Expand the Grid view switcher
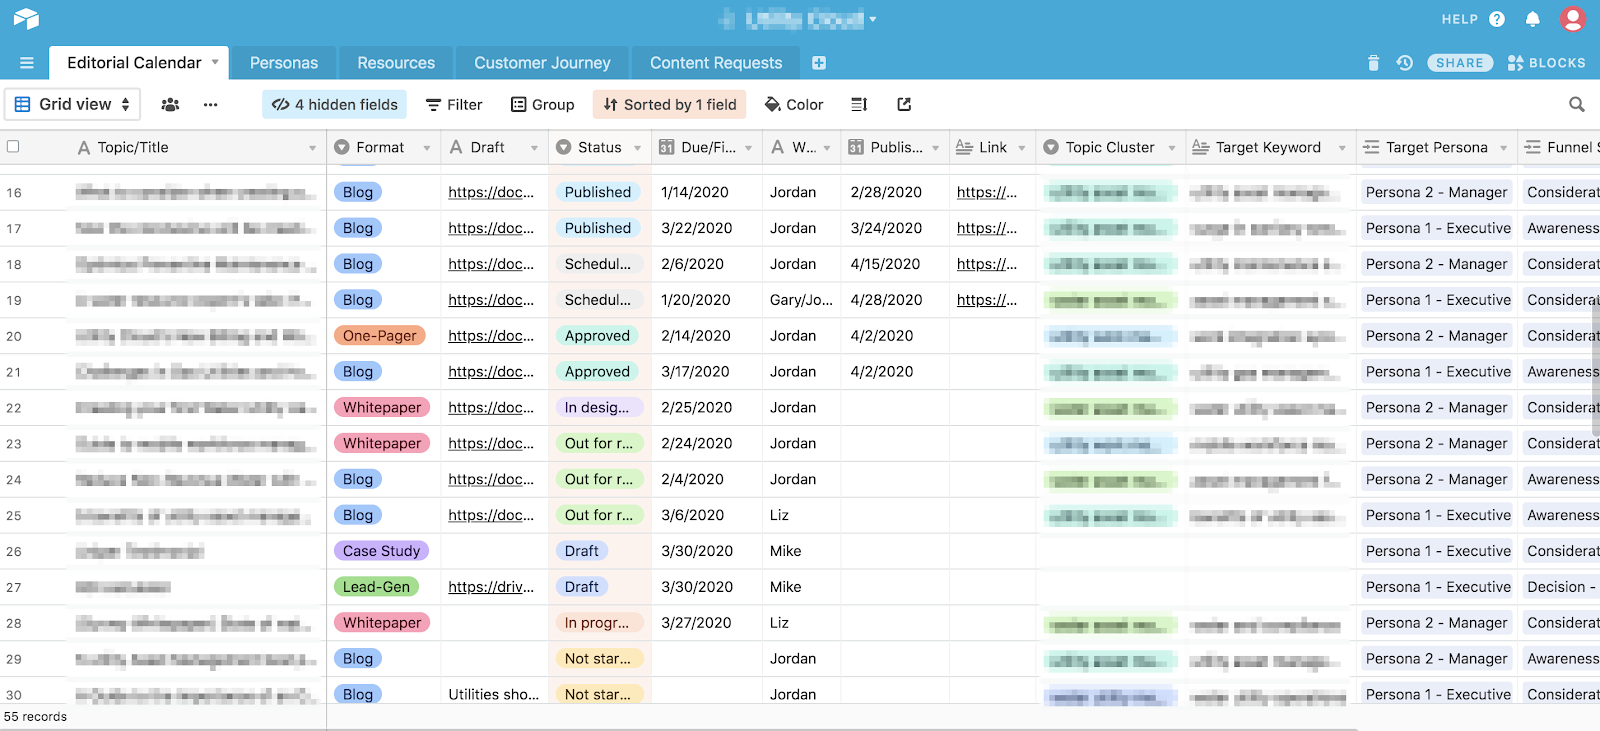The width and height of the screenshot is (1600, 731). [73, 105]
